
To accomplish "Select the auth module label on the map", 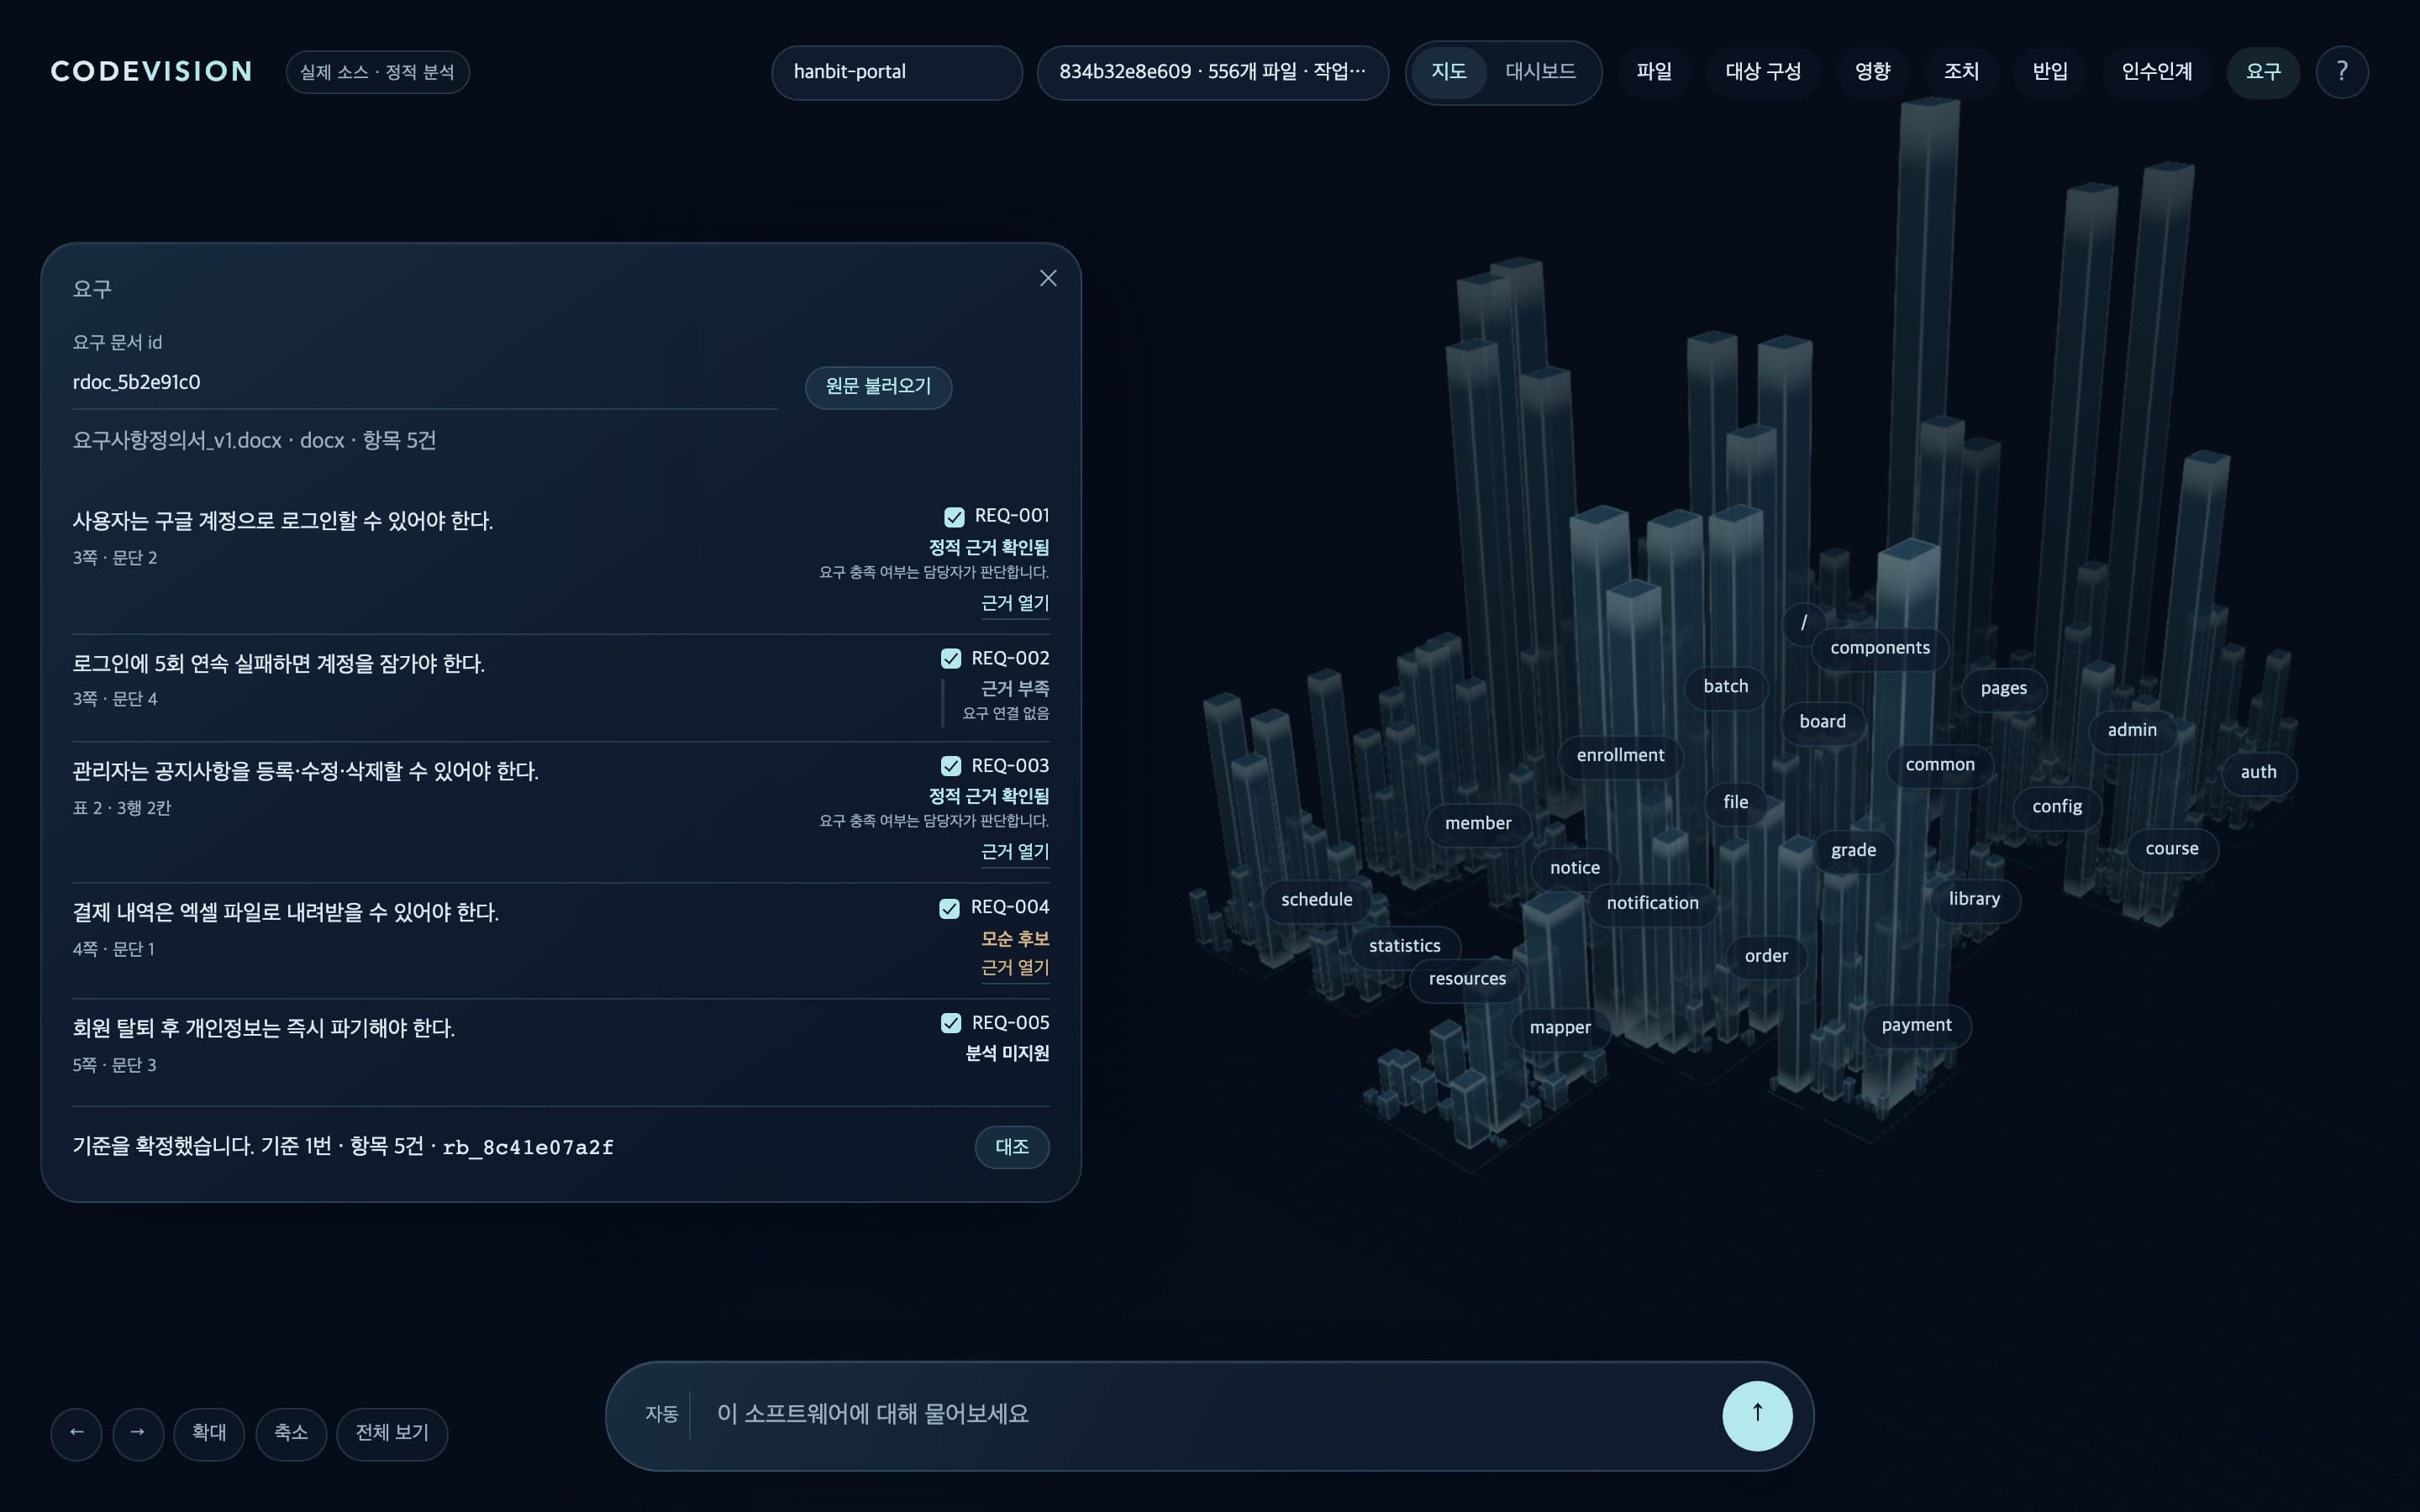I will point(2258,772).
